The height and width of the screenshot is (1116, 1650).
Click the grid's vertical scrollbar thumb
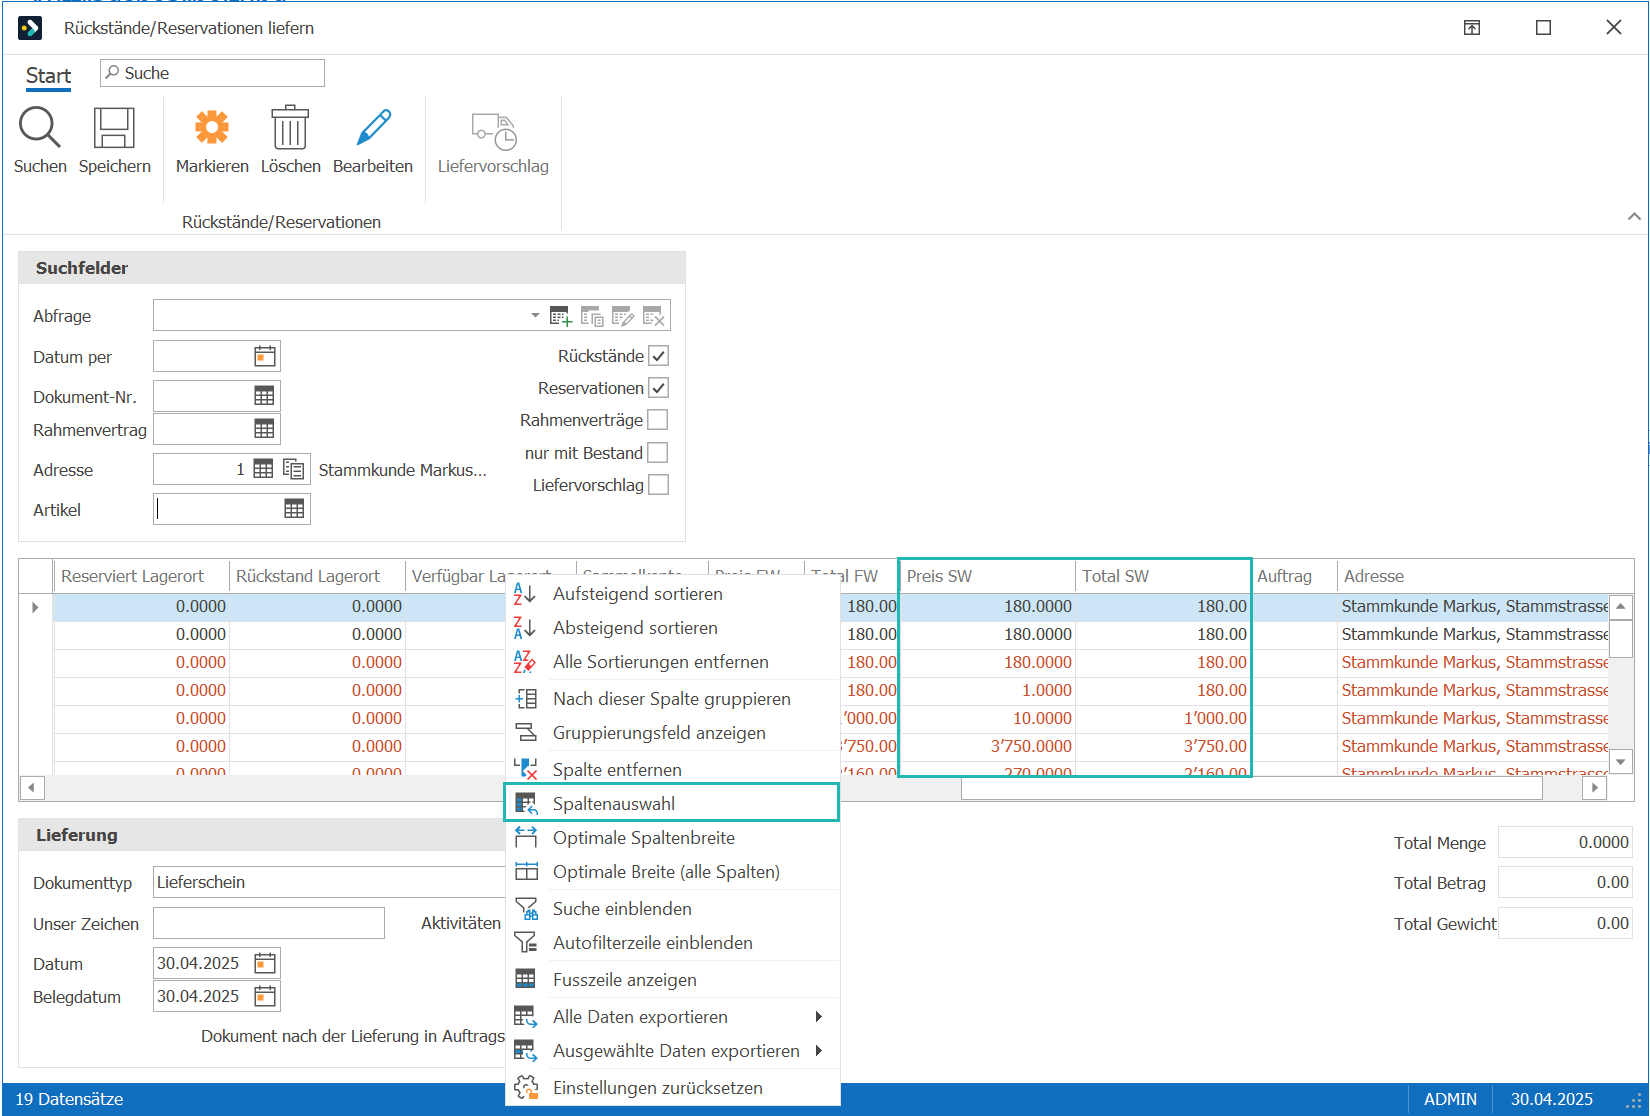pos(1621,638)
